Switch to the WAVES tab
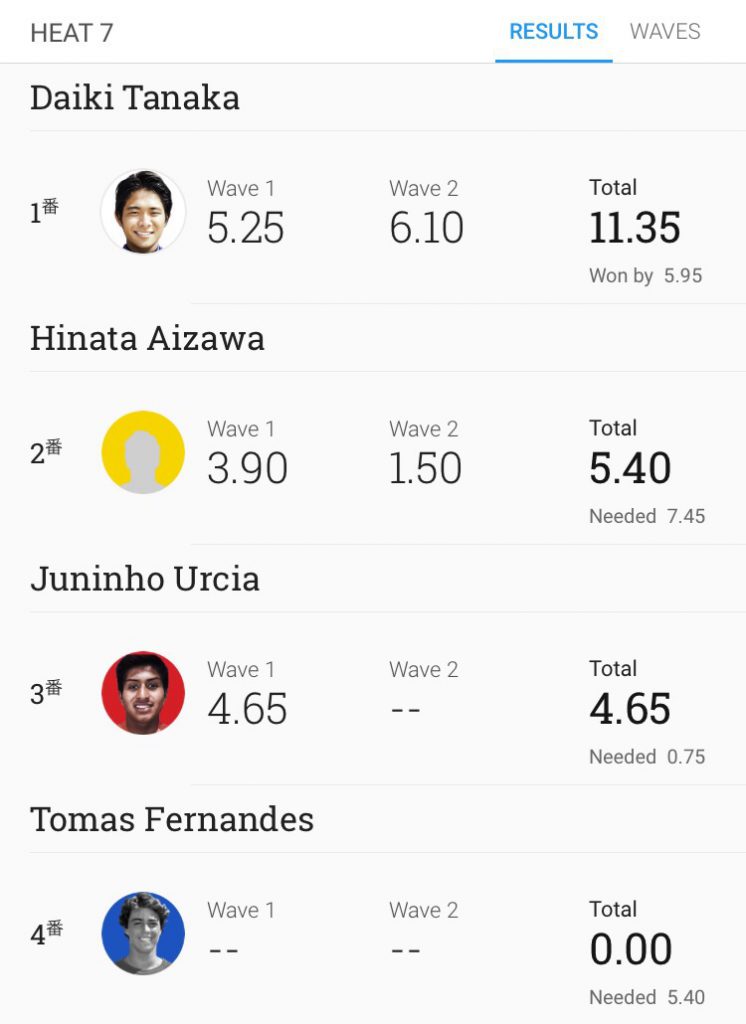 pos(665,31)
